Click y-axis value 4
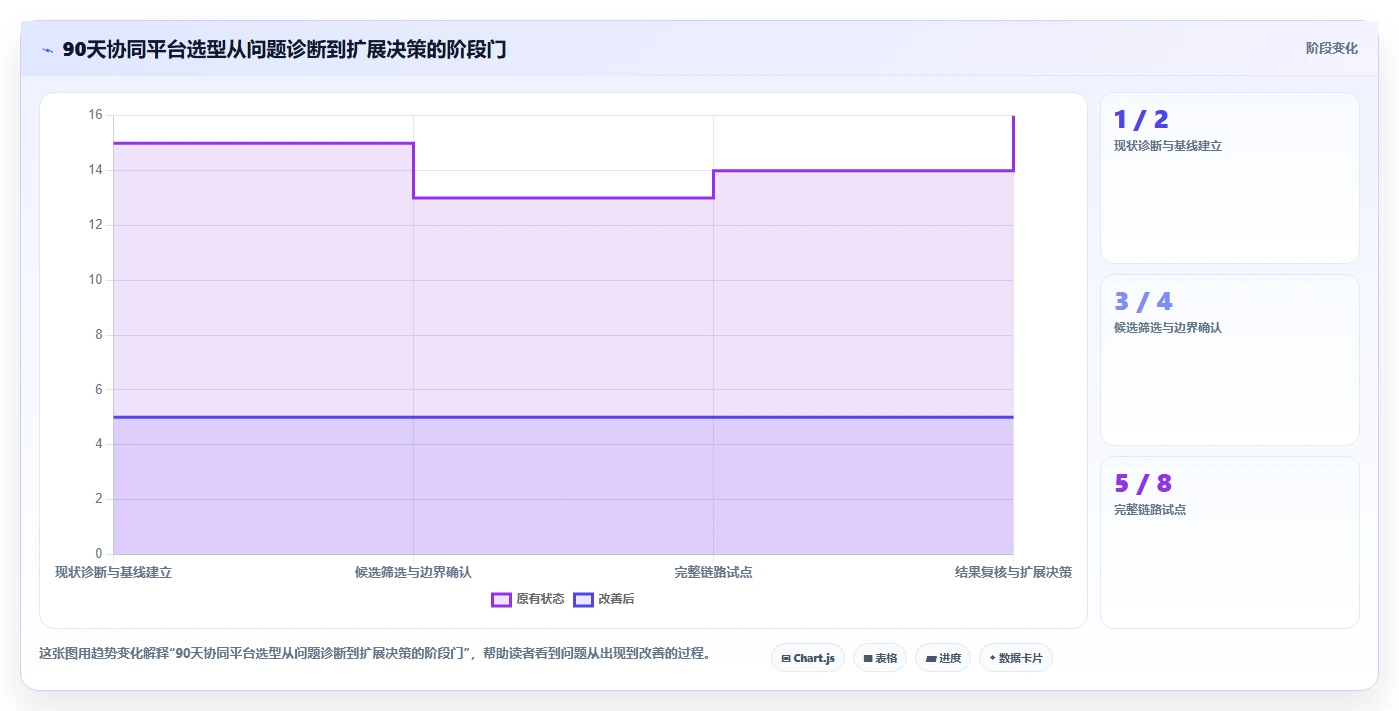This screenshot has height=711, width=1399. [99, 444]
